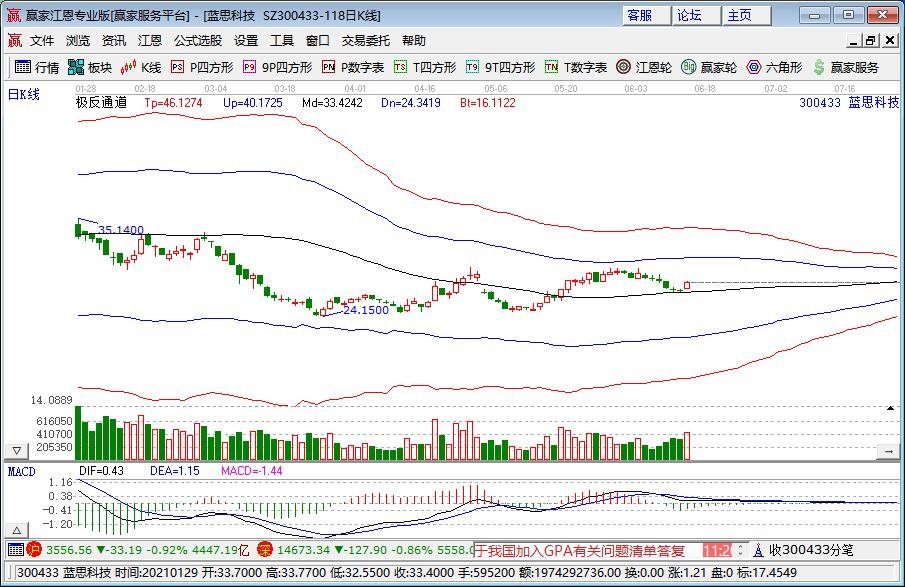Click the 06-18 date on time axis
This screenshot has width=905, height=587.
click(x=705, y=88)
